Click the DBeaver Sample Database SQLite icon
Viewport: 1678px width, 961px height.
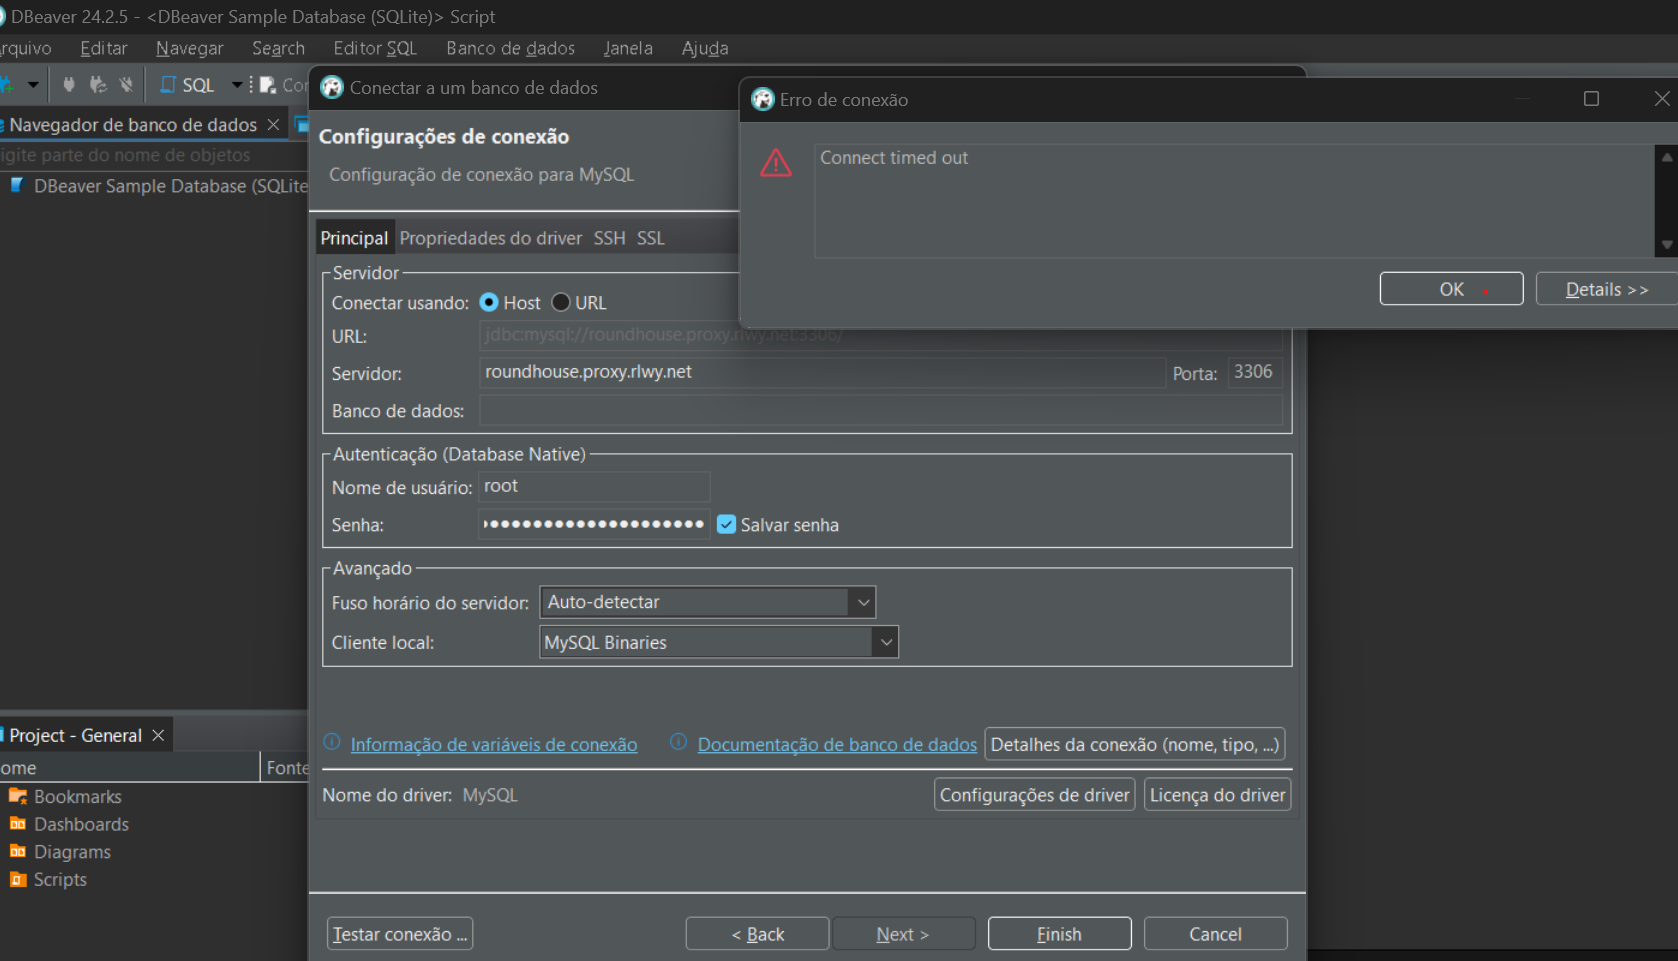(17, 185)
